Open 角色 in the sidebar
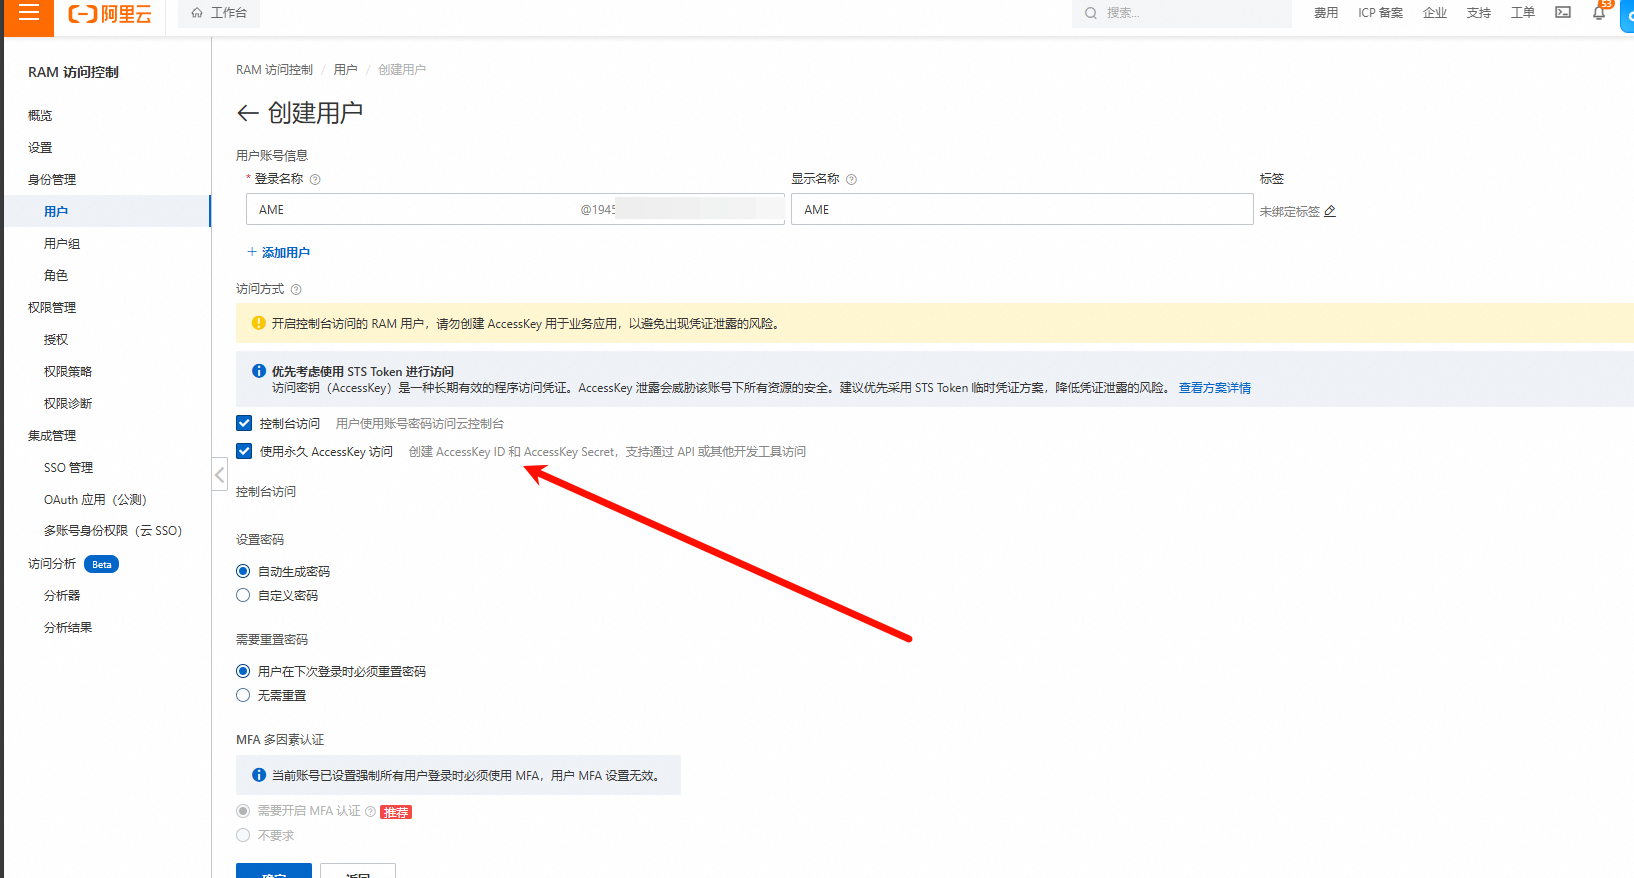 pos(56,276)
